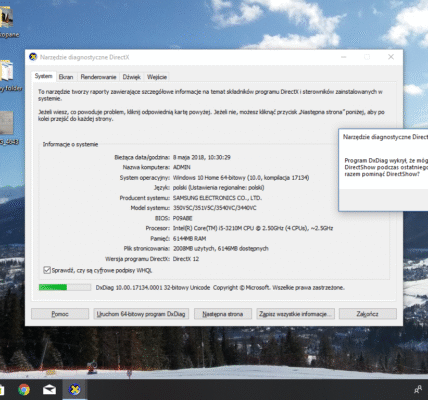The image size is (428, 400).
Task: Click the system model 350V5C value
Action: tap(215, 208)
